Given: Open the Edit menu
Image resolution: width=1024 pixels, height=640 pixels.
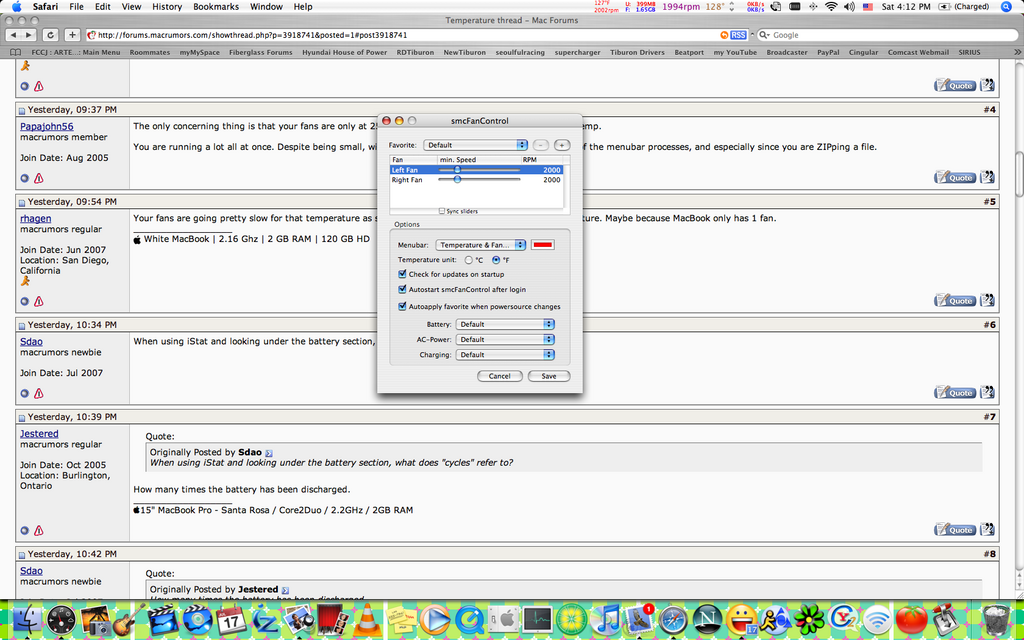Looking at the screenshot, I should [x=103, y=7].
